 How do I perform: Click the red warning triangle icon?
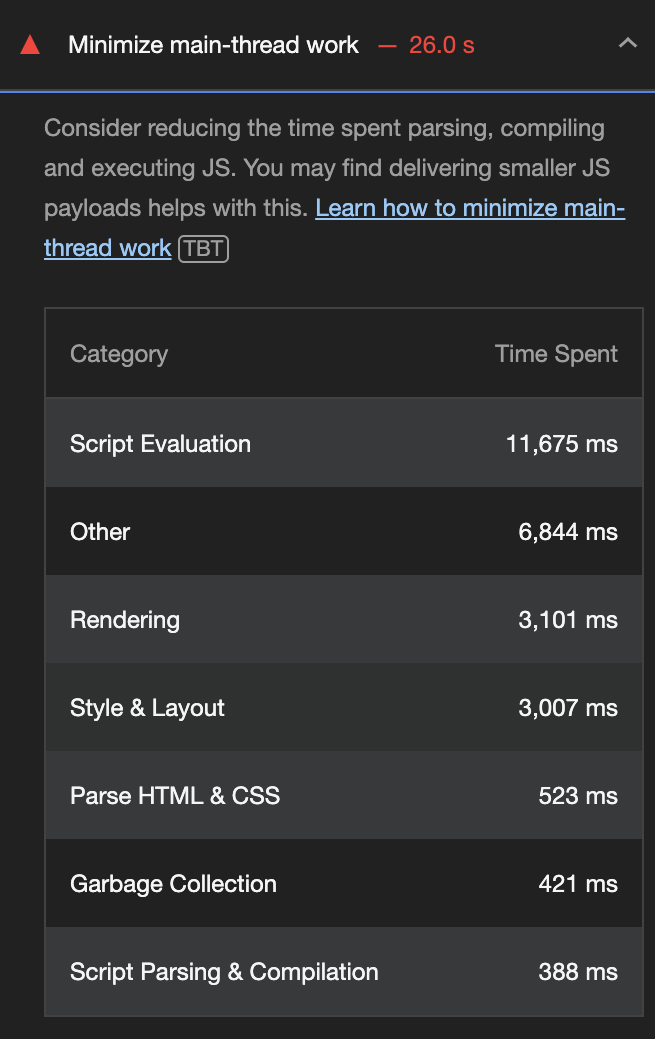coord(30,45)
